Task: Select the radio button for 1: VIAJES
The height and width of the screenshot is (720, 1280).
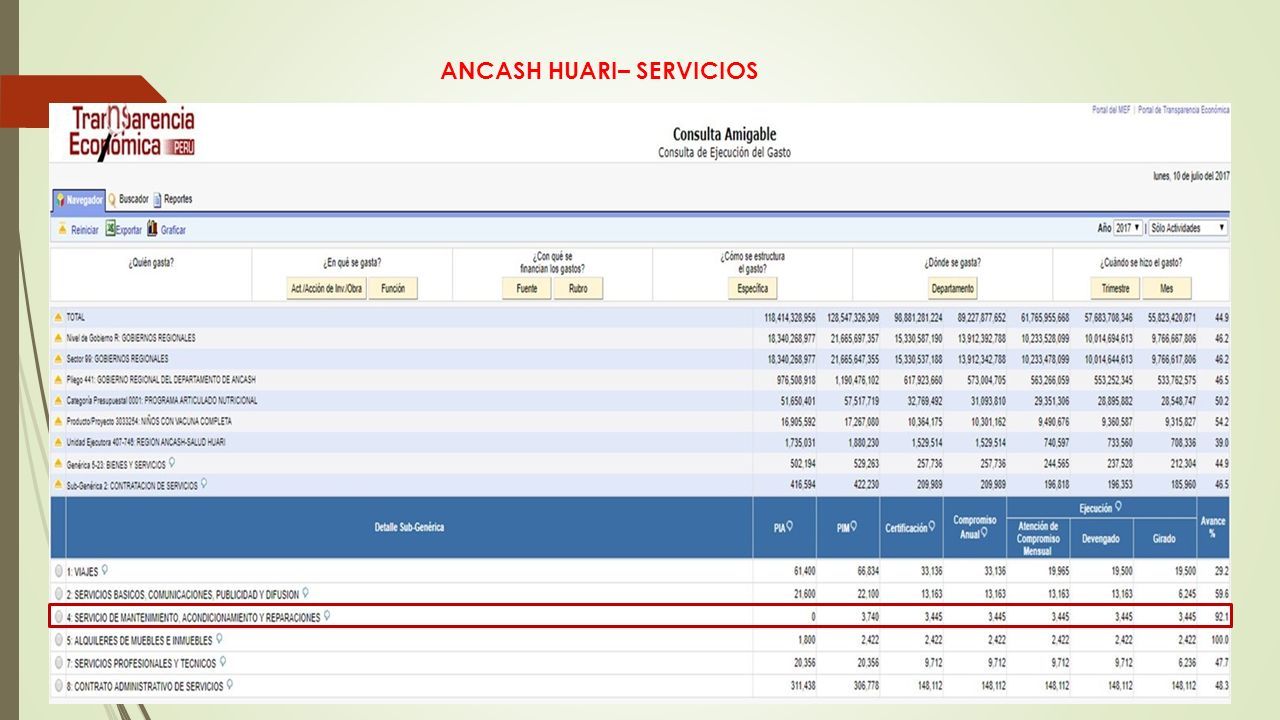Action: [x=59, y=572]
